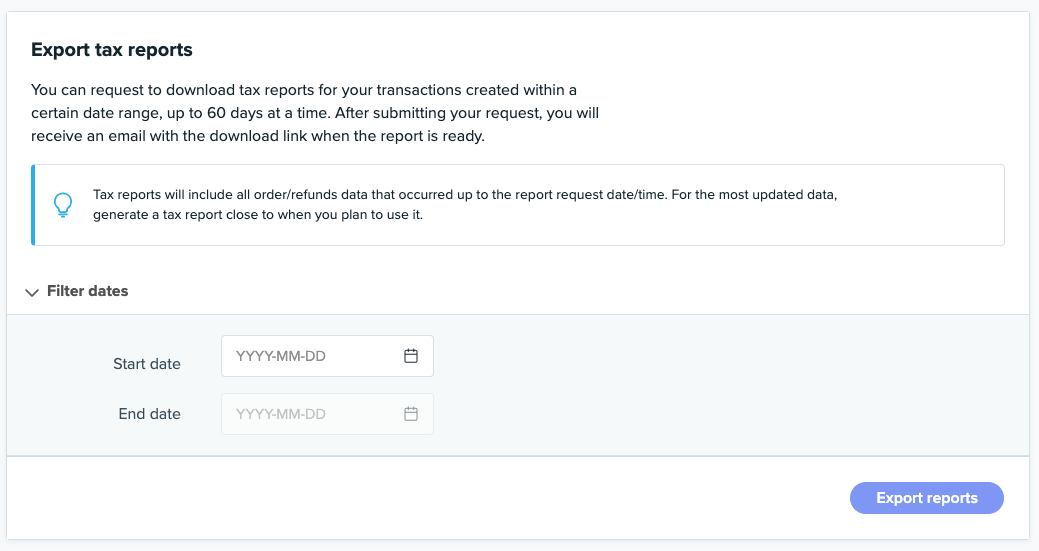This screenshot has height=551, width=1039.
Task: Click the tax reports info banner text
Action: point(464,195)
